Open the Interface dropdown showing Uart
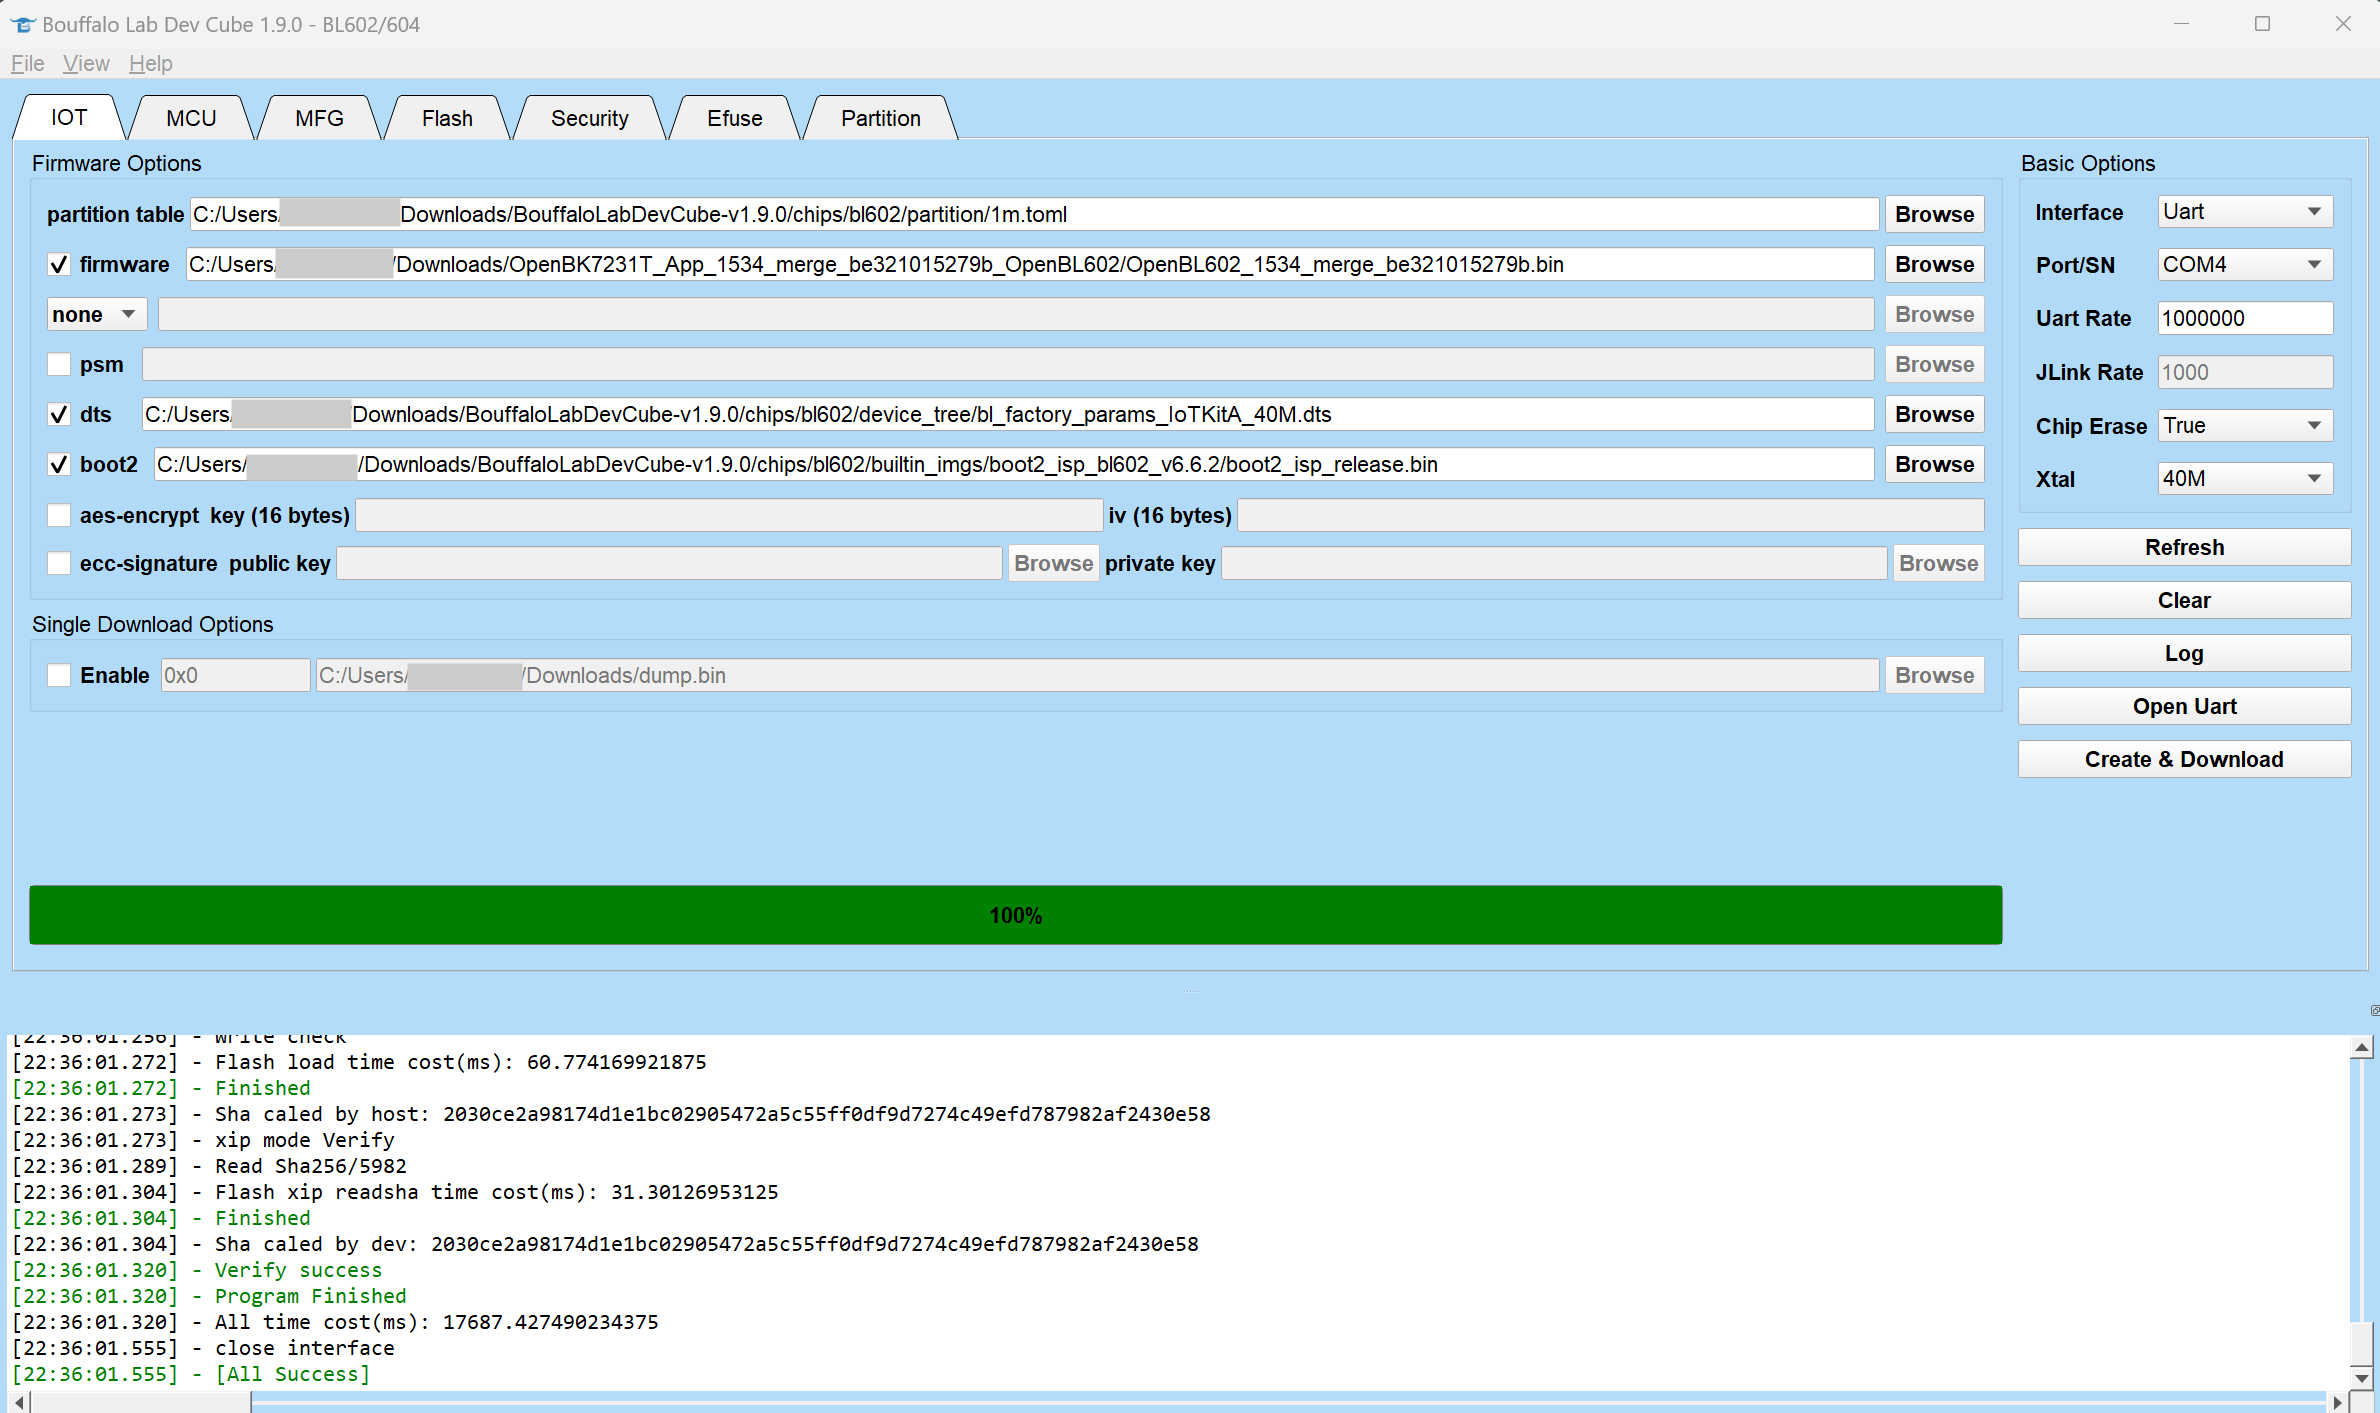Image resolution: width=2380 pixels, height=1413 pixels. click(x=2245, y=212)
